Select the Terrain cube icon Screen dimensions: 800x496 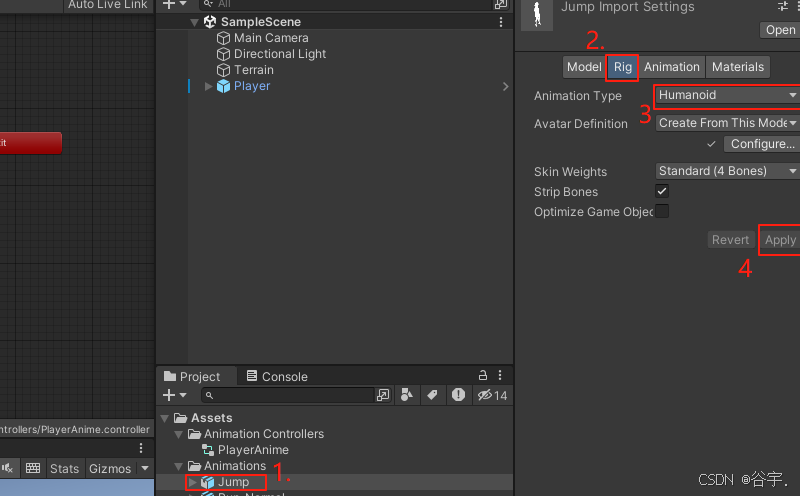[223, 70]
